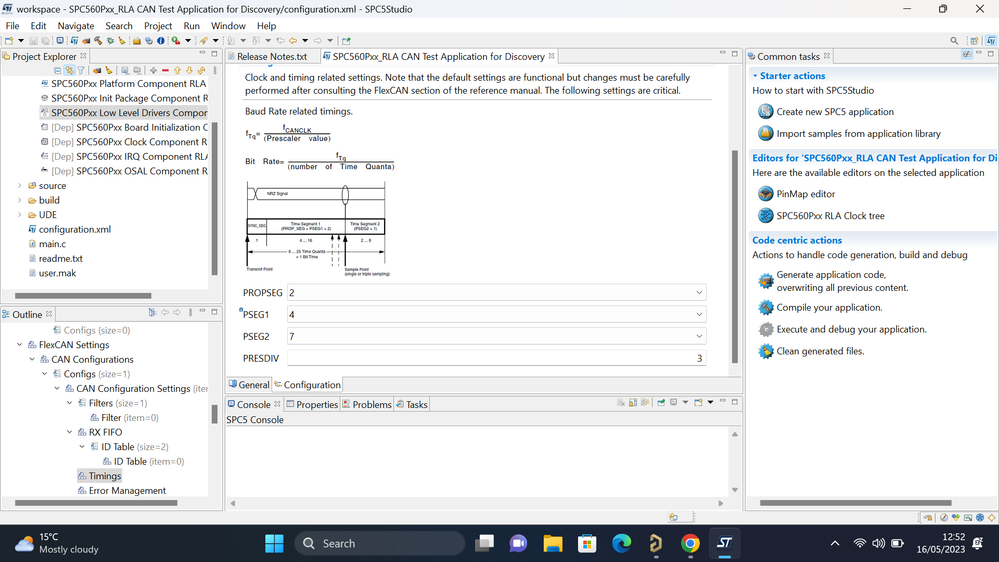Open Microsoft Edge from Windows taskbar

coord(621,544)
